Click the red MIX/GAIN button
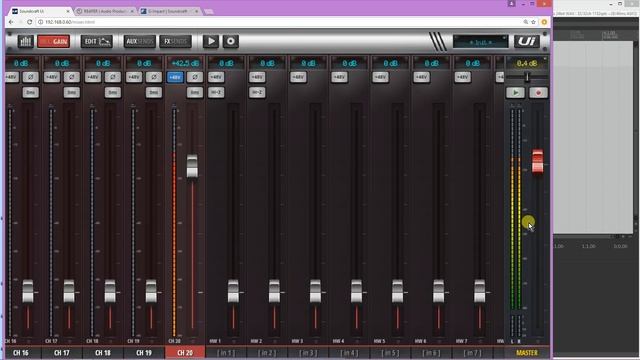640x360 pixels. (53, 41)
